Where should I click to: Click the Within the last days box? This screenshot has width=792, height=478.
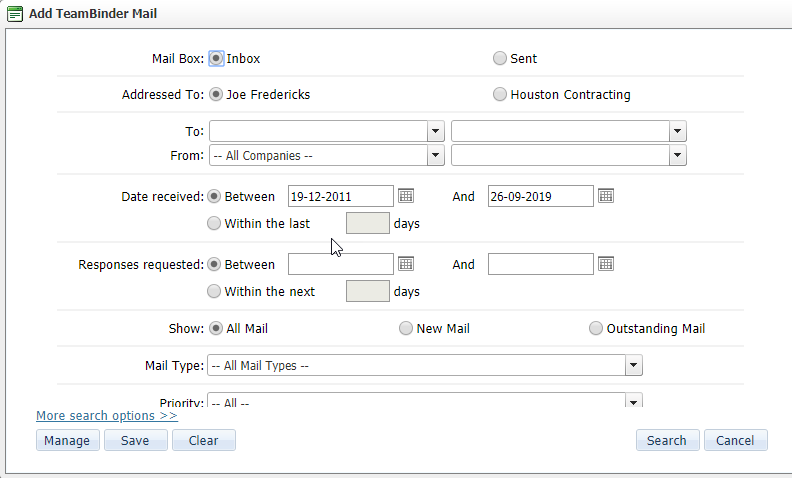coord(368,223)
